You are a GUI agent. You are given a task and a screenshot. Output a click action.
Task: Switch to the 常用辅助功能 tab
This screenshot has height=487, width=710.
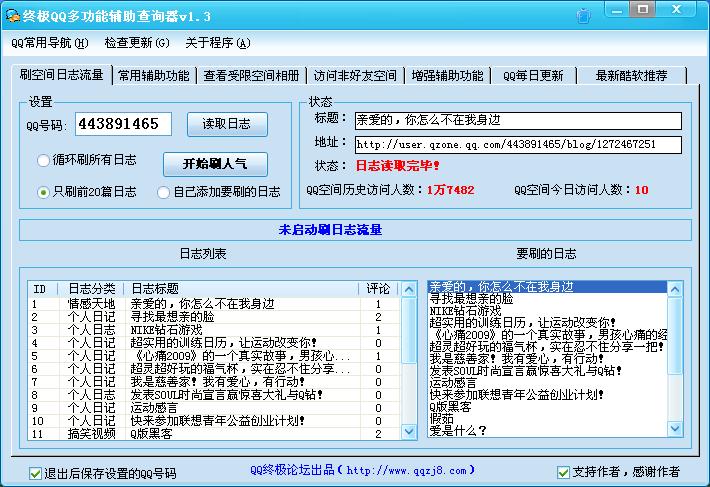pyautogui.click(x=154, y=76)
